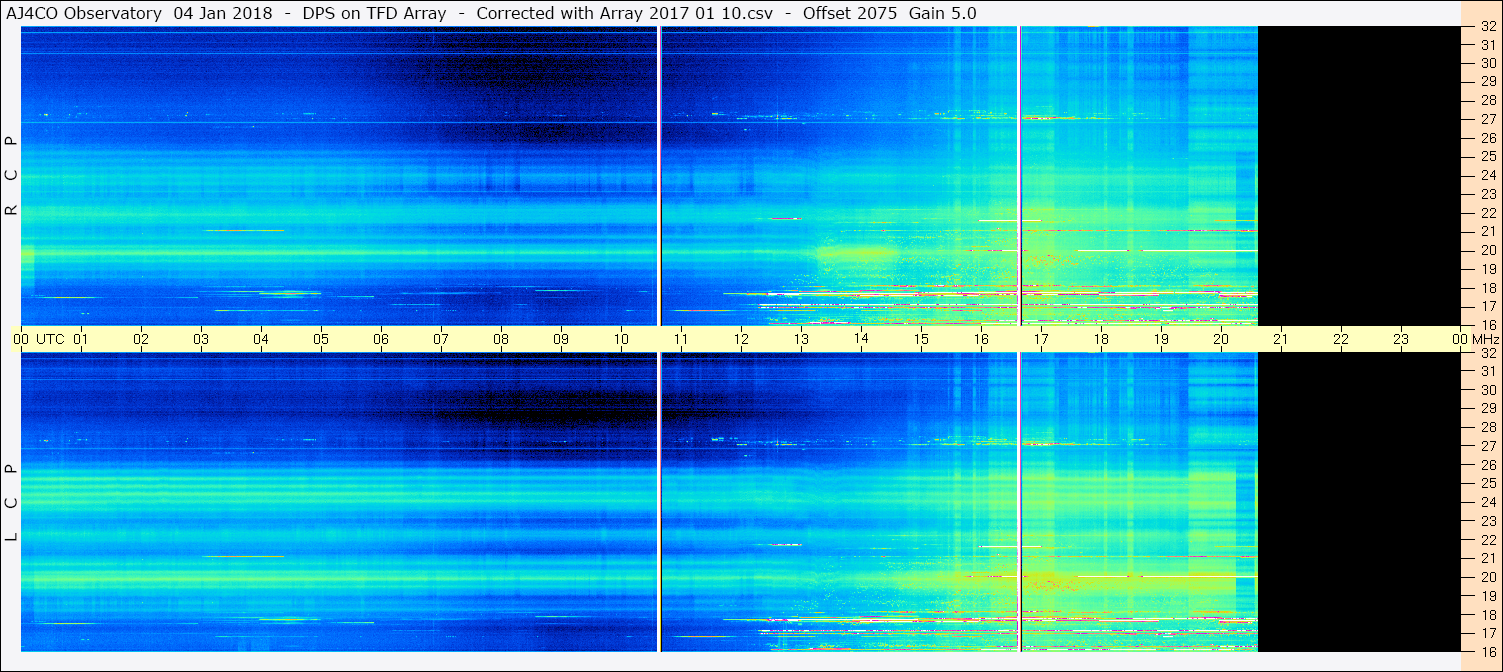Viewport: 1503px width, 672px height.
Task: Click the 00 hour label beside UTC
Action: tap(21, 339)
